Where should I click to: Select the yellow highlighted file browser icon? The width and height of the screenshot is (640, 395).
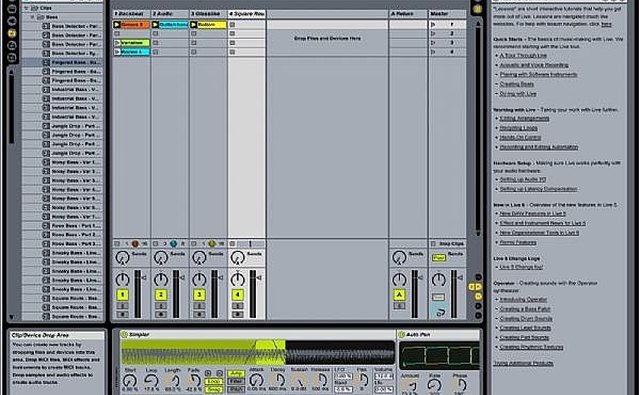[x=12, y=33]
